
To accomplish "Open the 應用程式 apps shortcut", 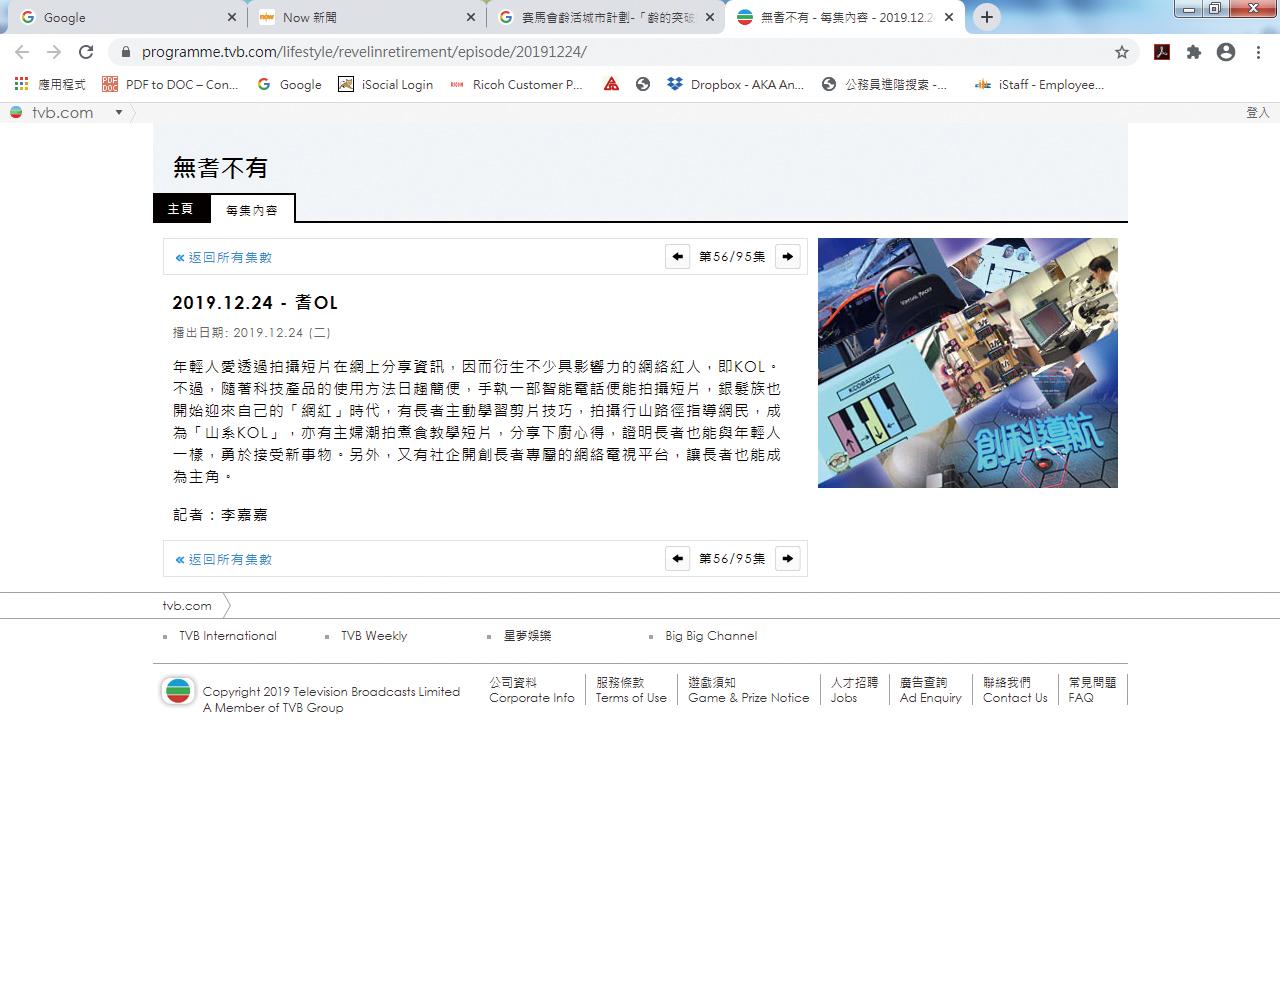I will pyautogui.click(x=50, y=85).
